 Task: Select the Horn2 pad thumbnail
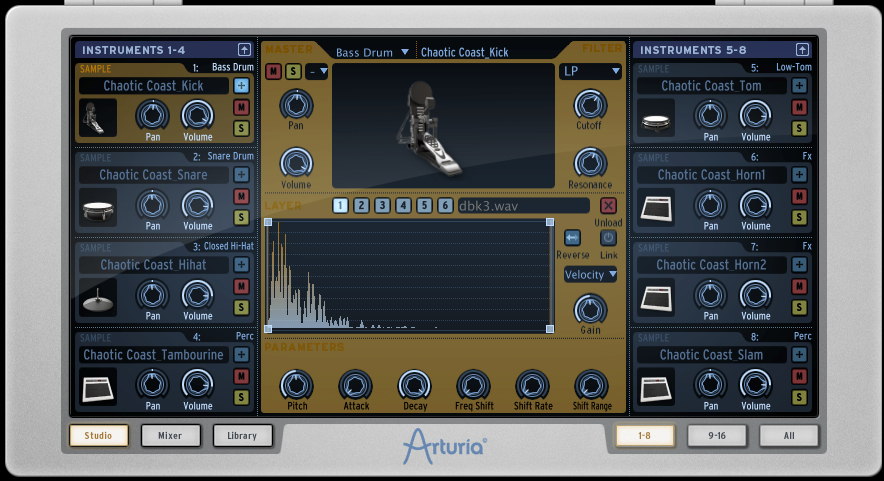(656, 297)
